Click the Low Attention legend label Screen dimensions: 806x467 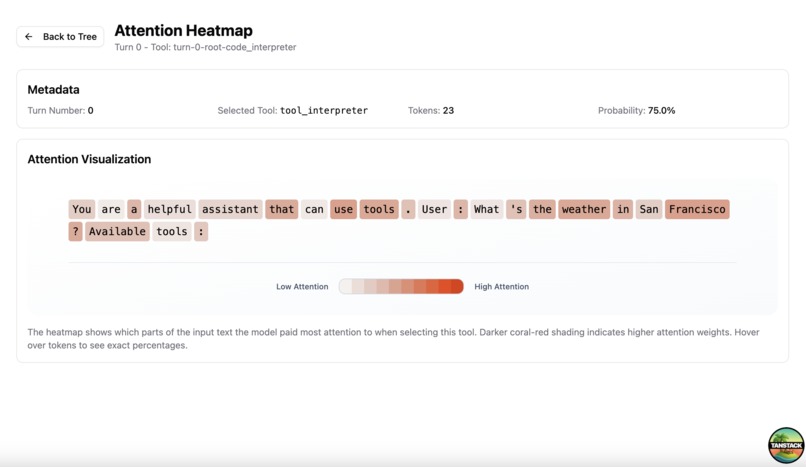click(x=302, y=287)
